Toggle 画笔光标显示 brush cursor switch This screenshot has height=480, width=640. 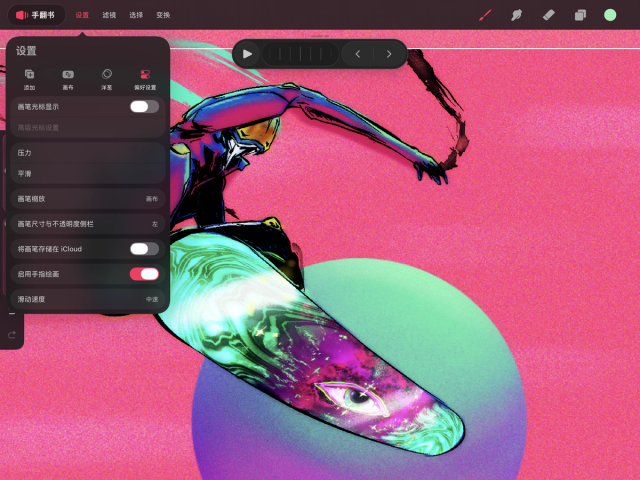click(144, 107)
